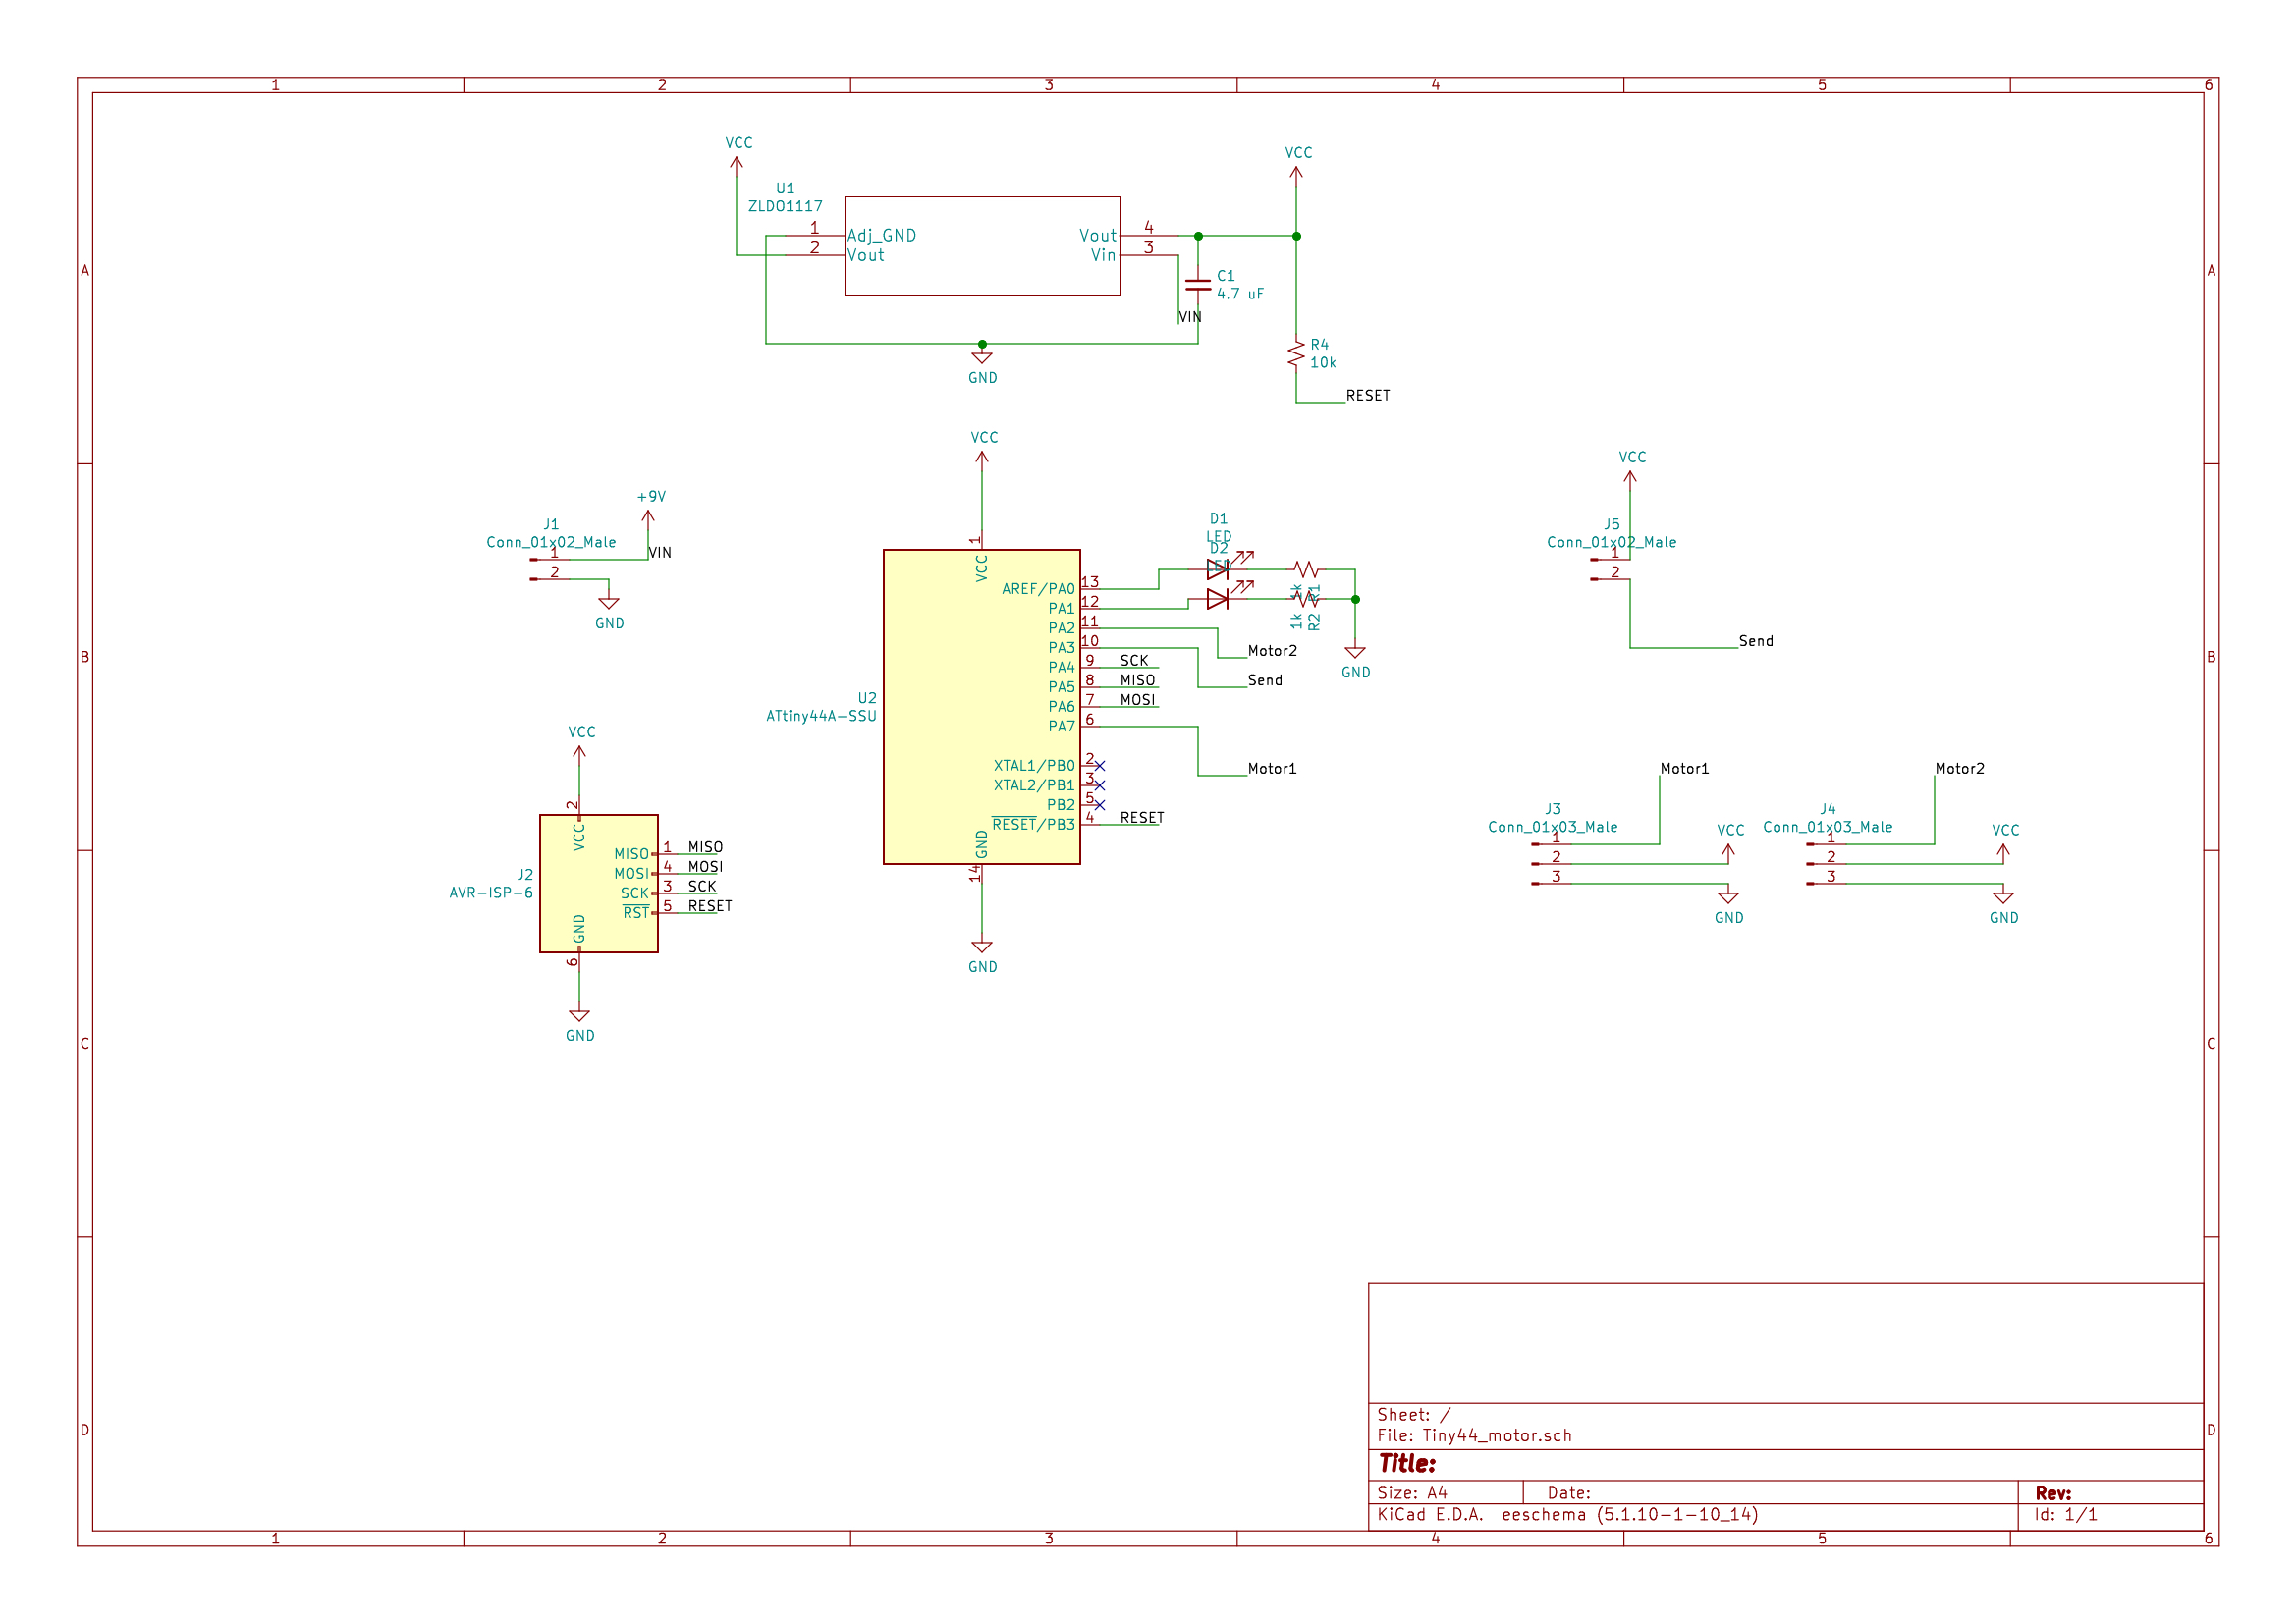Click the +9V power symbol near J1

click(648, 518)
